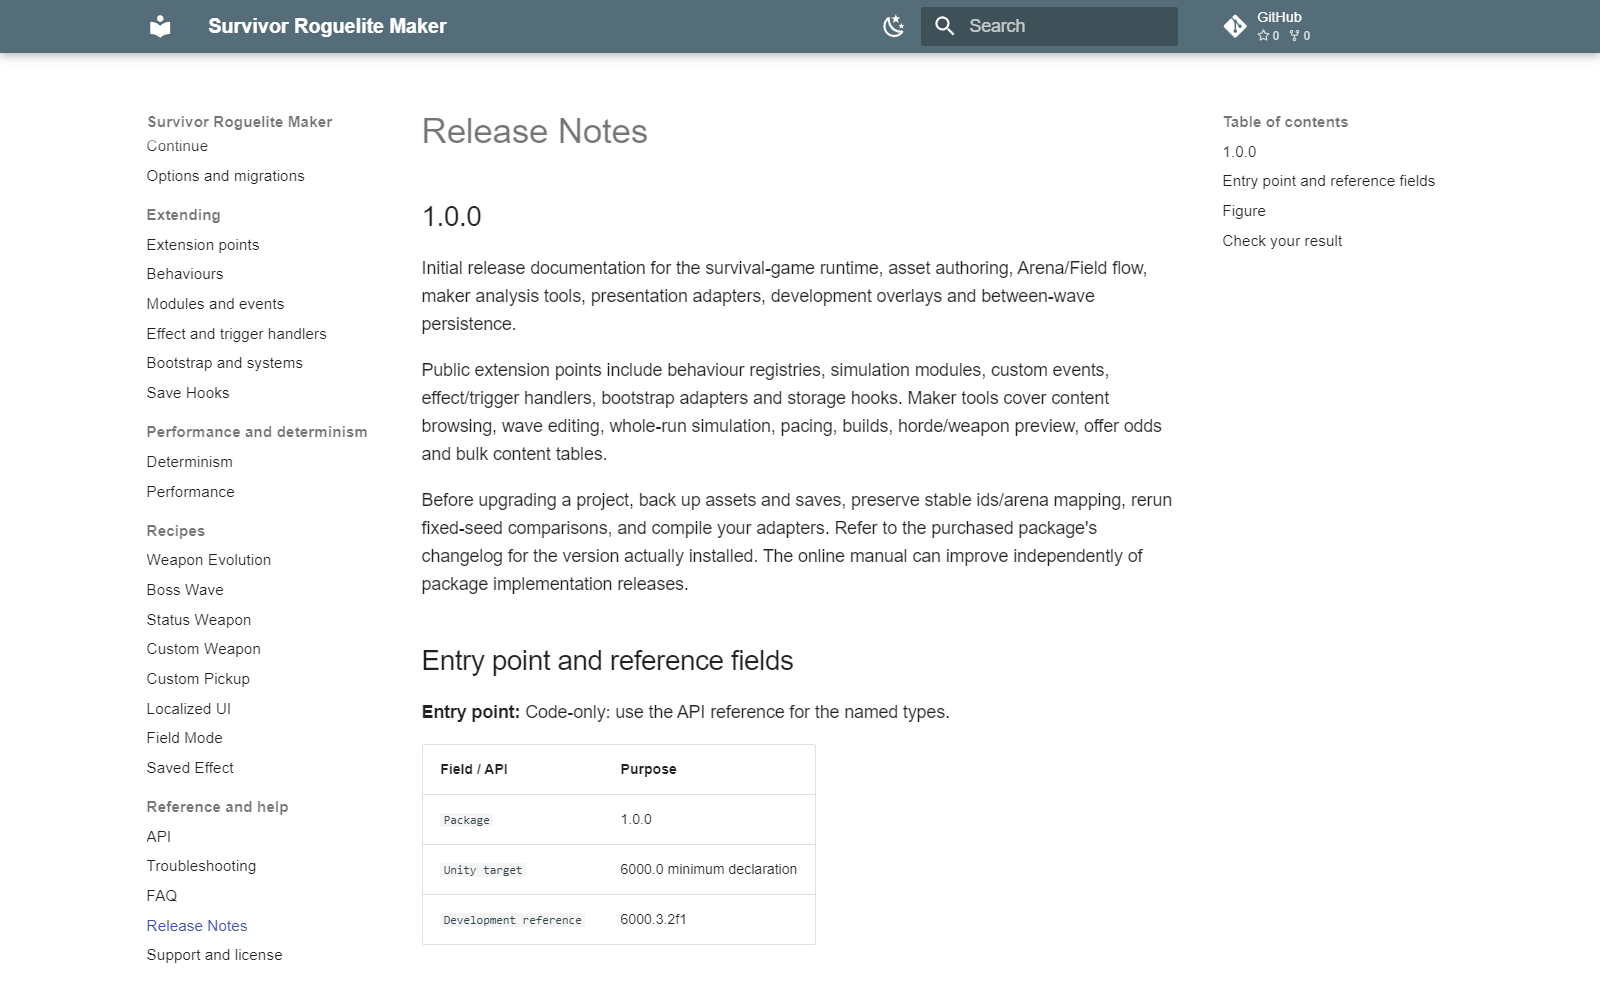Viewport: 1600px width, 993px height.
Task: Click the 6000.0 minimum declaration cell
Action: click(708, 869)
